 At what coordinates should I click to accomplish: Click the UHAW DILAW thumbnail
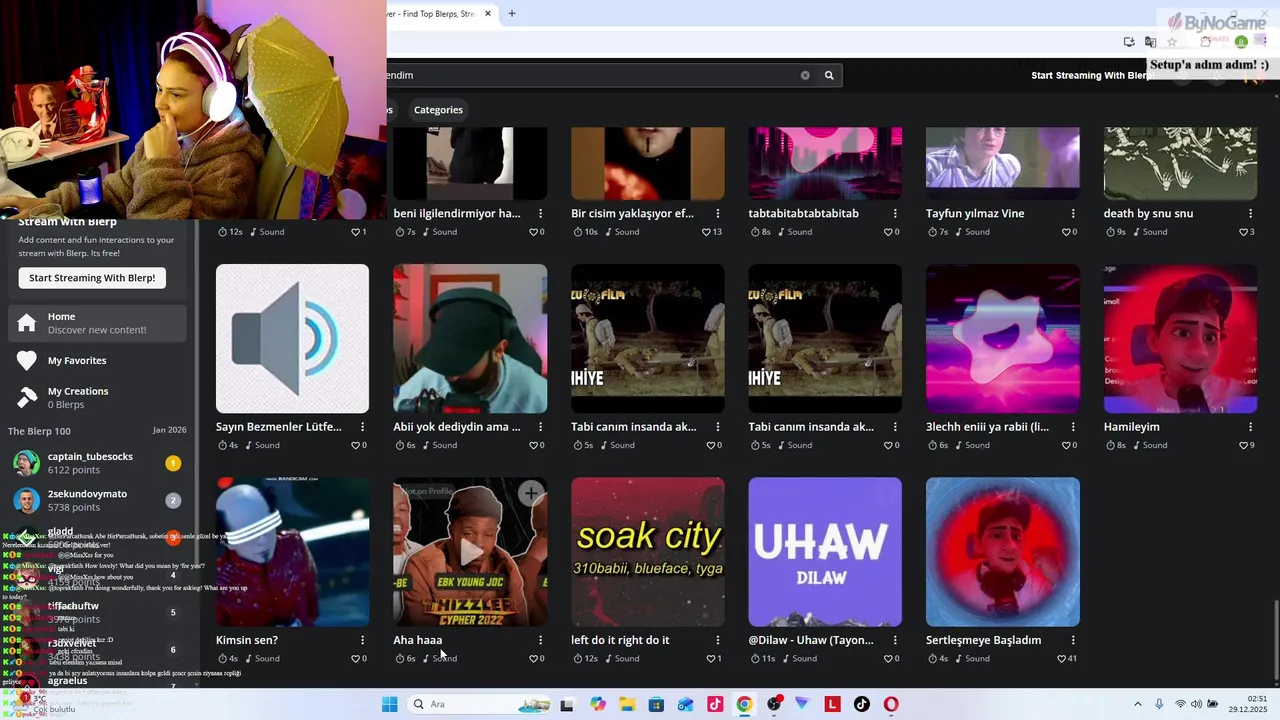(x=825, y=552)
